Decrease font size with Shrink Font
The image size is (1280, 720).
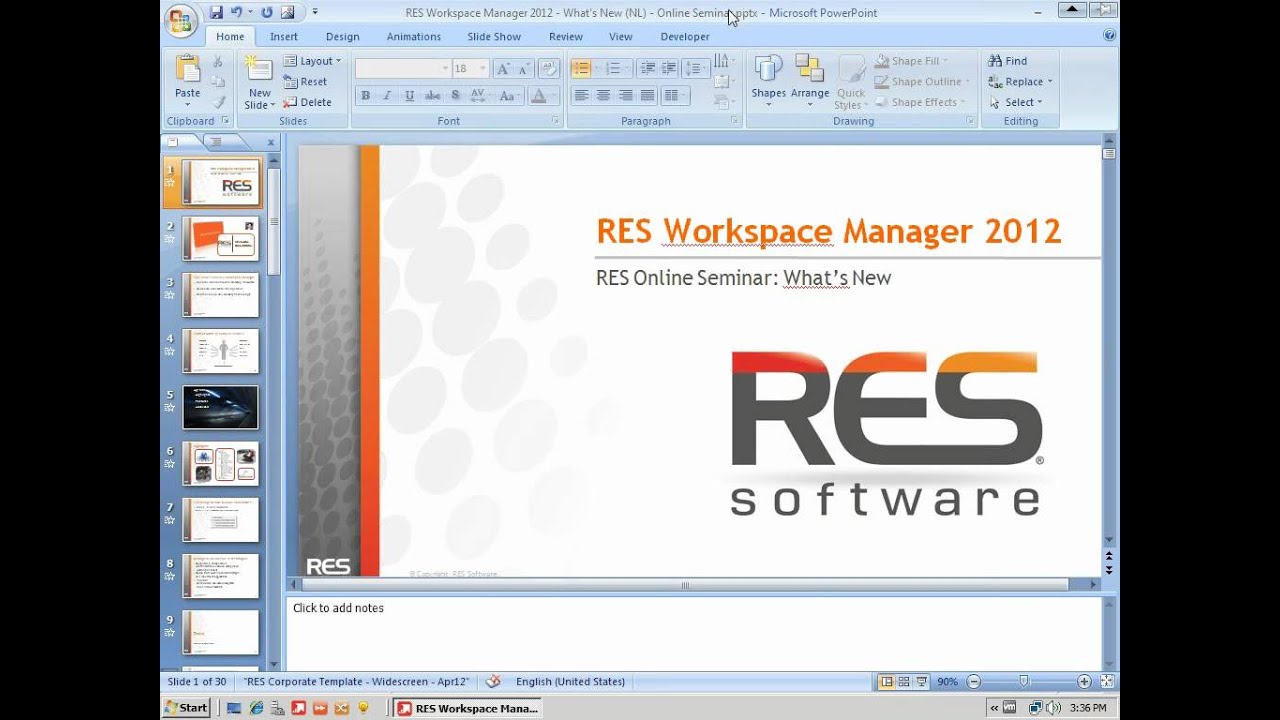coord(524,69)
